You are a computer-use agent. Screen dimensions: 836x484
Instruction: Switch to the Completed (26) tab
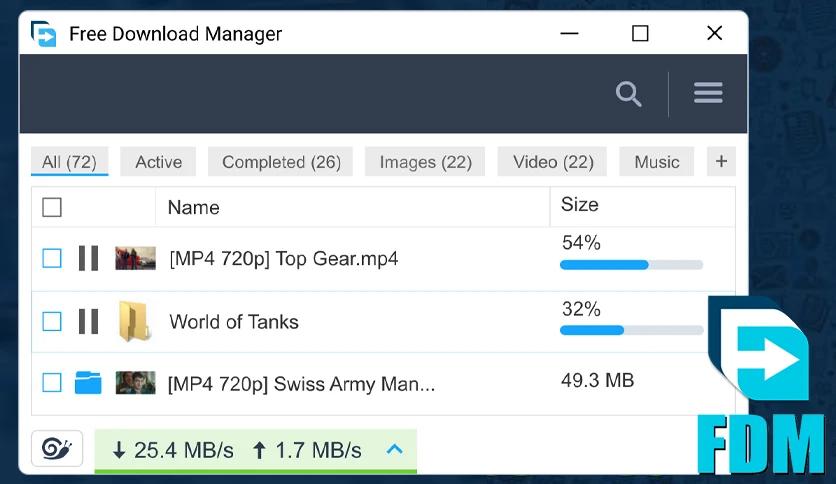point(281,162)
